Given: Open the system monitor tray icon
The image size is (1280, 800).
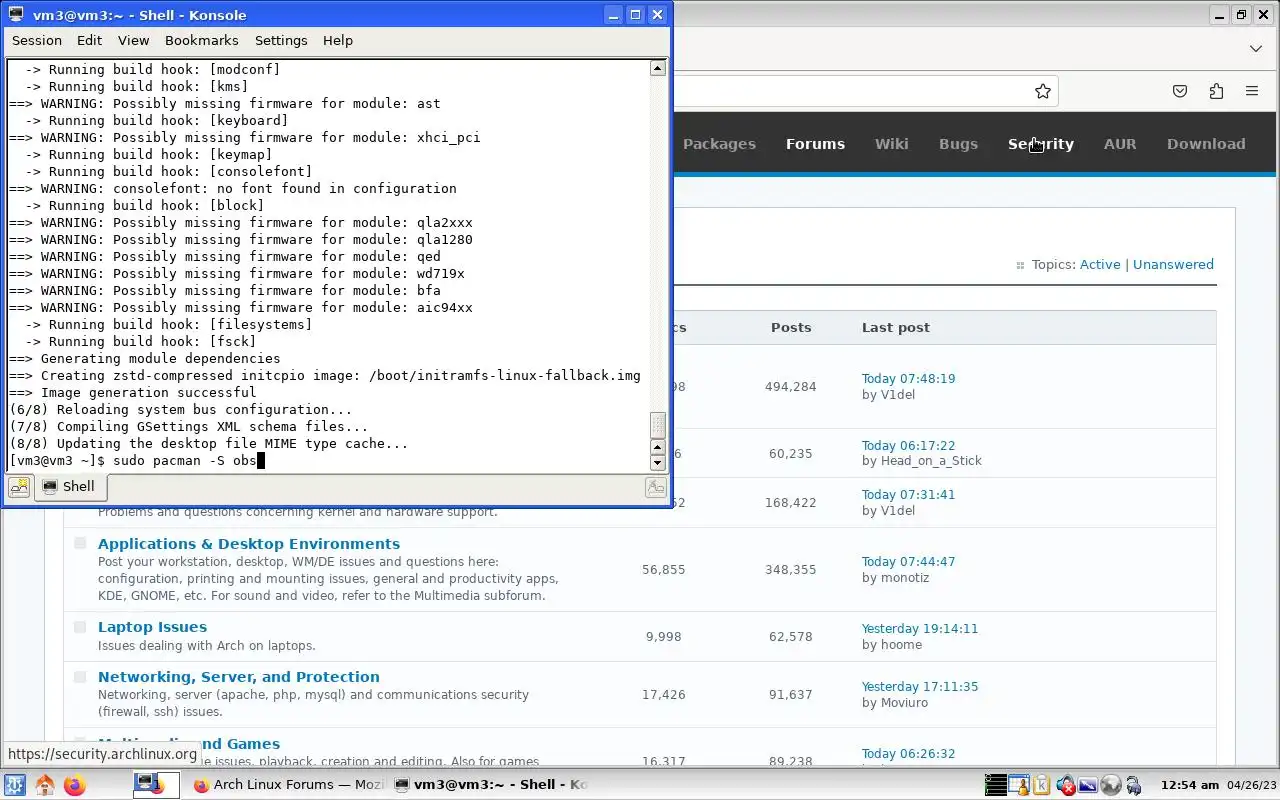Looking at the screenshot, I should [x=995, y=785].
